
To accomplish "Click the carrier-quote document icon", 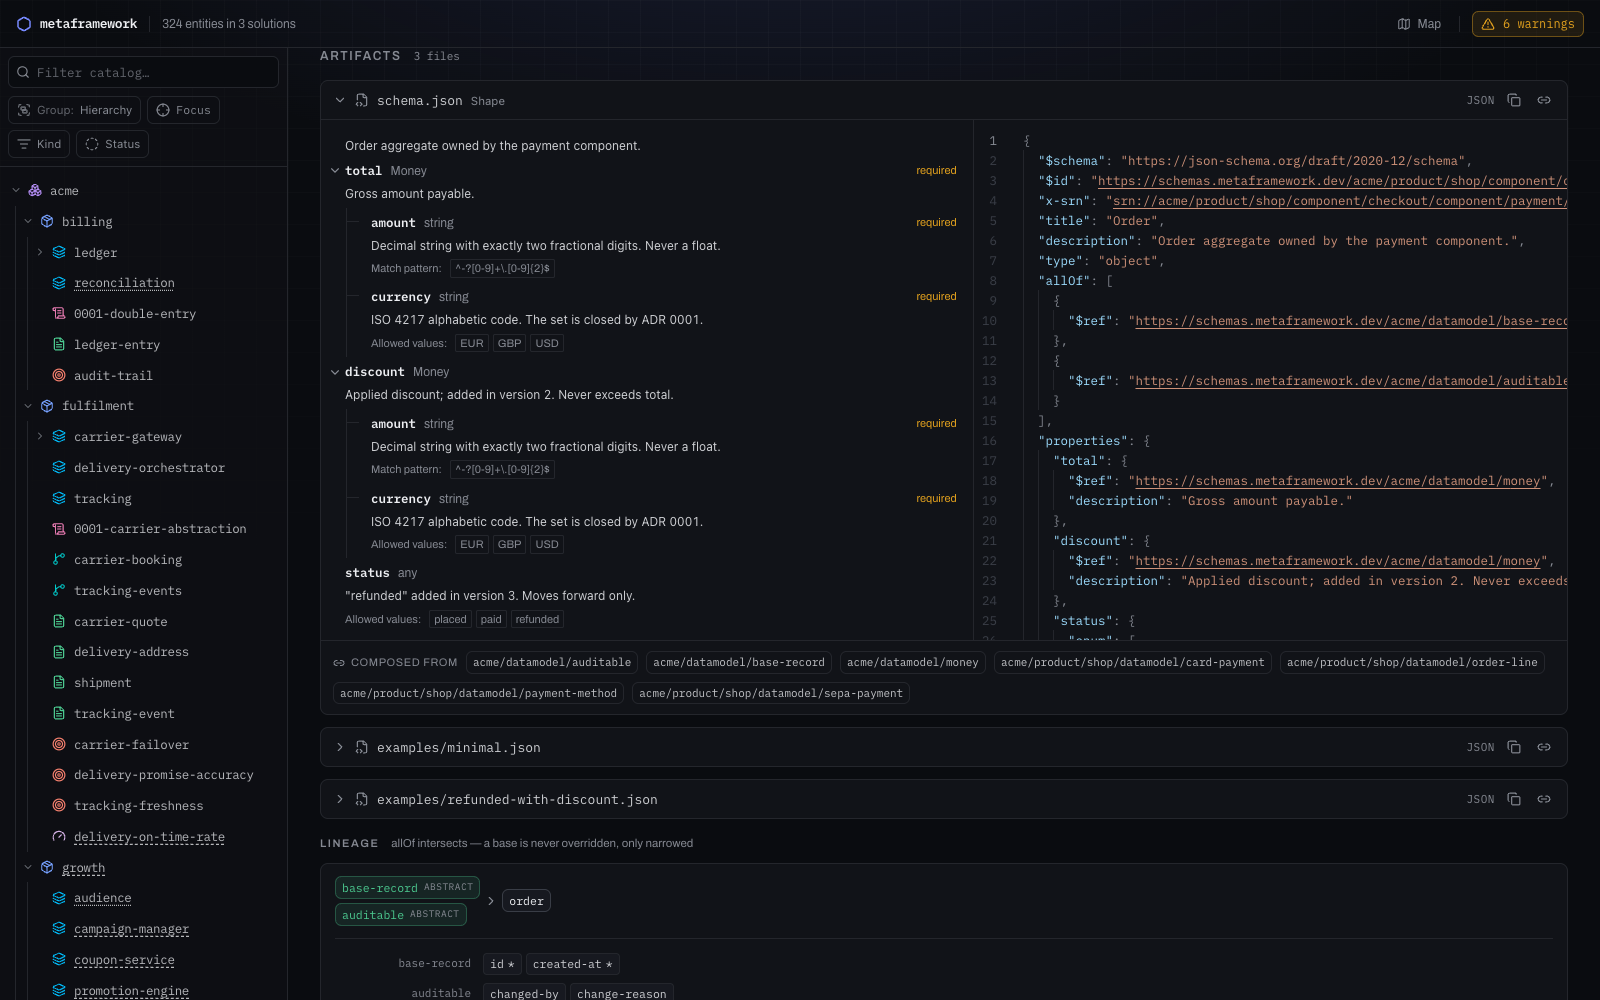I will click(x=59, y=622).
